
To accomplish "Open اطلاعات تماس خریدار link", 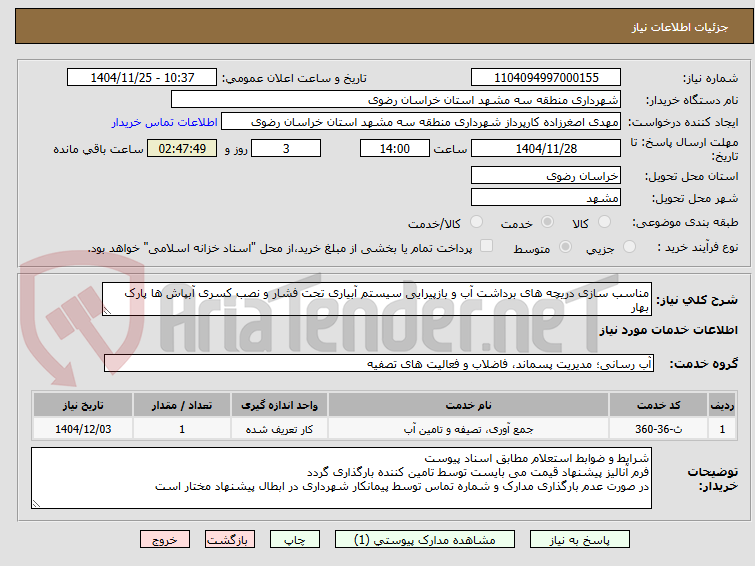I will [165, 122].
